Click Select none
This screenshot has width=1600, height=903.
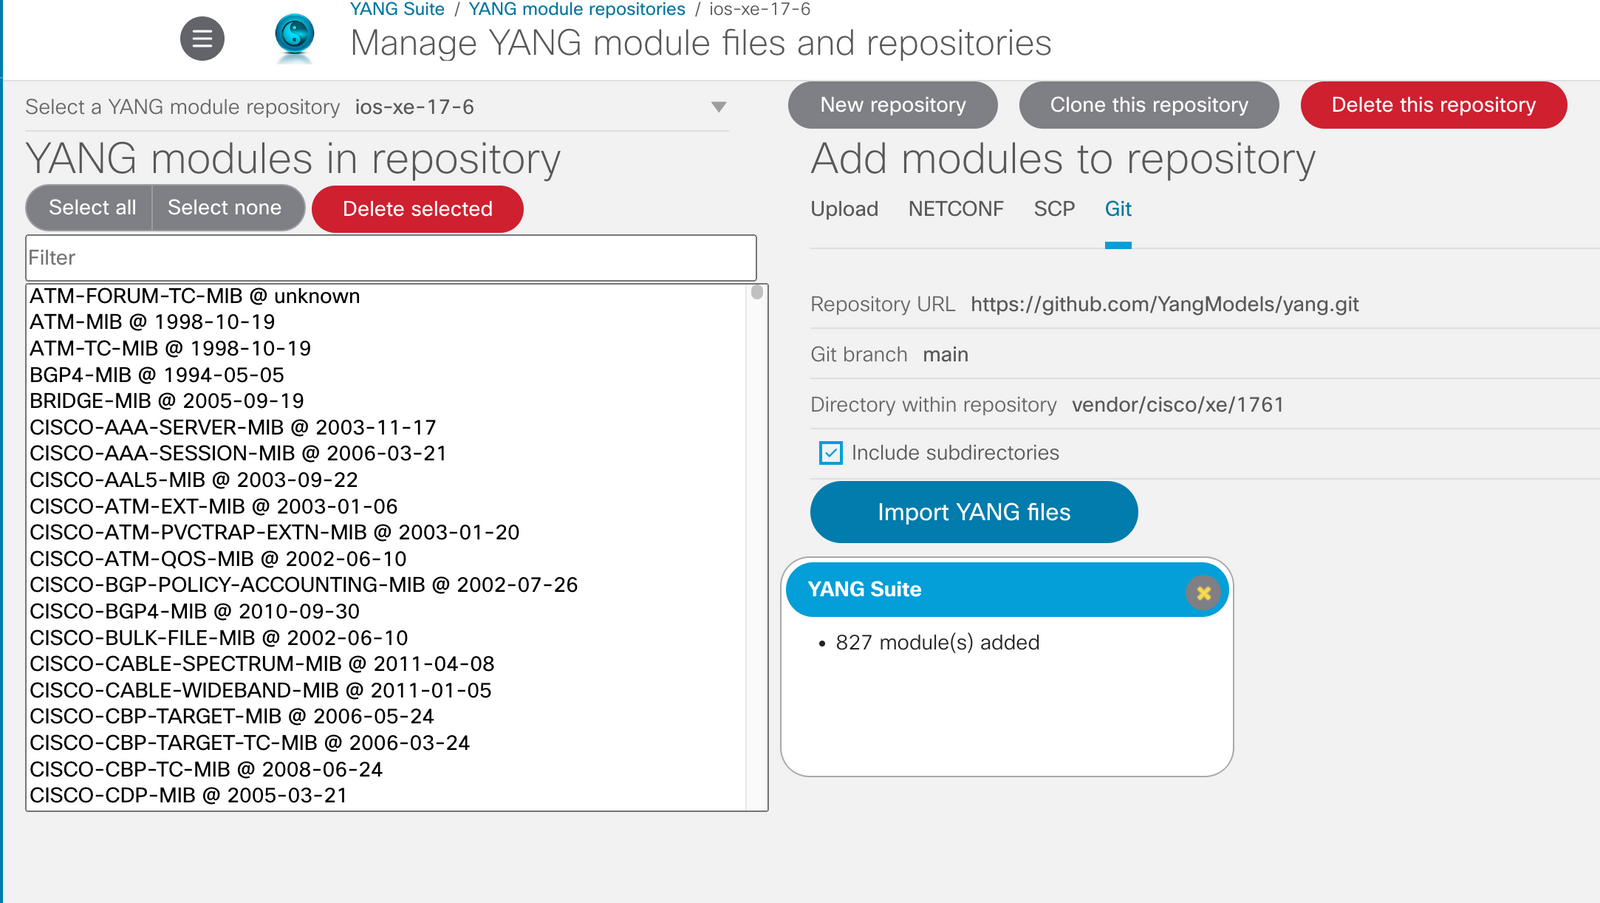225,207
